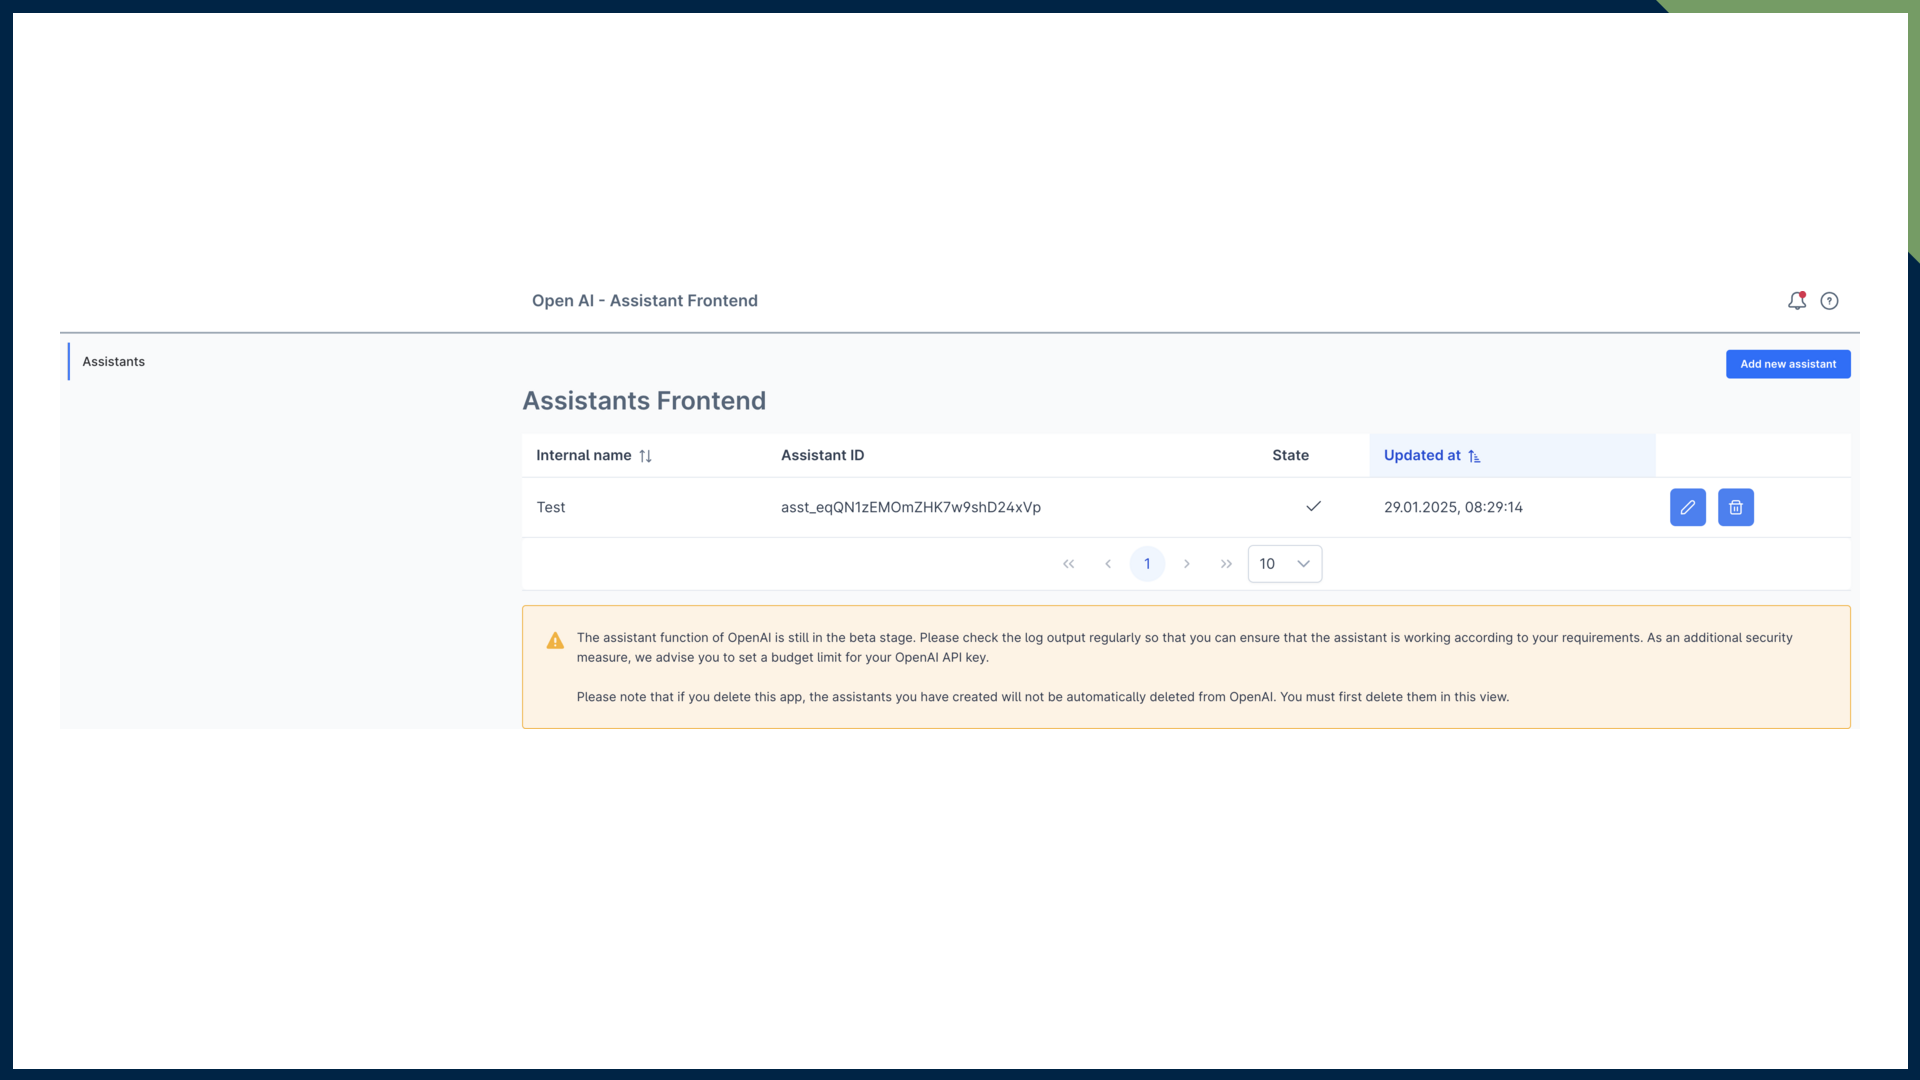The image size is (1920, 1080).
Task: Click Add new assistant button
Action: [1787, 364]
